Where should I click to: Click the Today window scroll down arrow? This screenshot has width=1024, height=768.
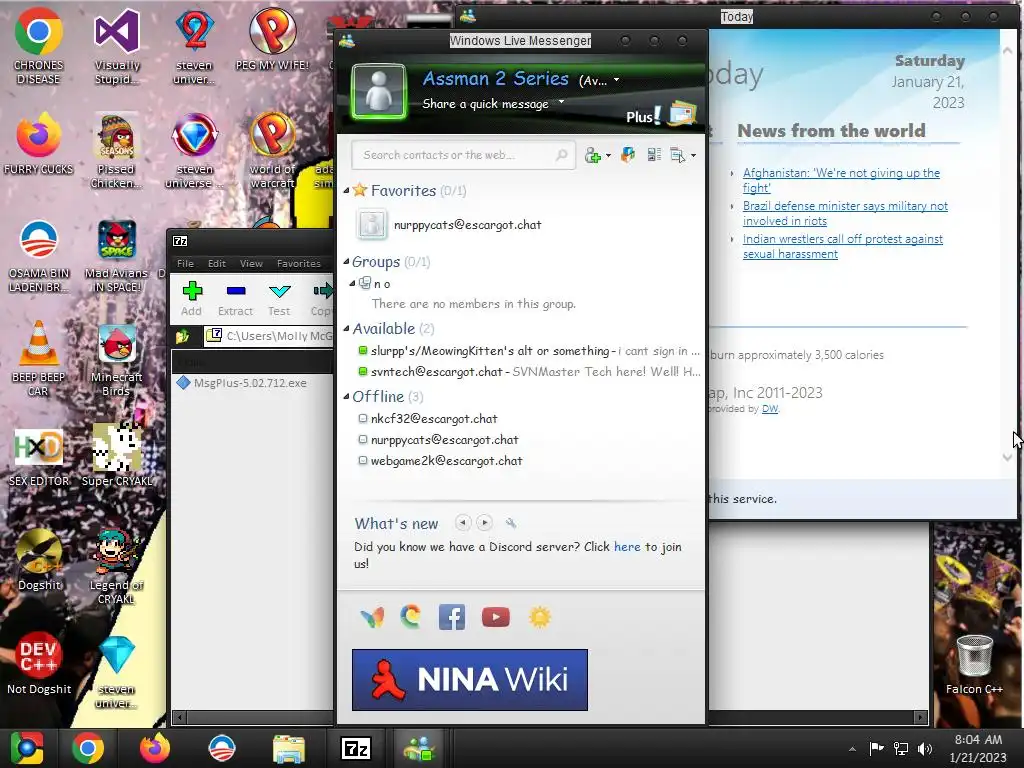click(x=1008, y=458)
